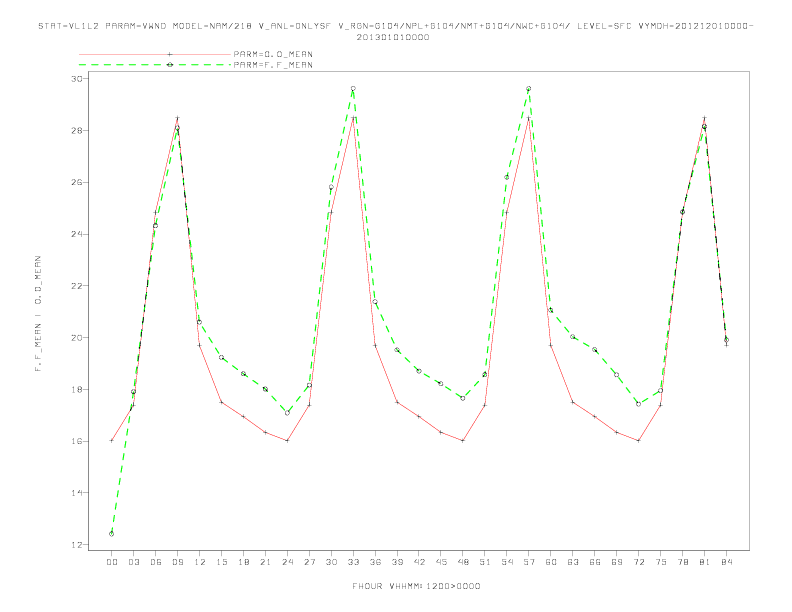This screenshot has width=792, height=612.
Task: Click the x-axis tick label 00
Action: pyautogui.click(x=112, y=562)
